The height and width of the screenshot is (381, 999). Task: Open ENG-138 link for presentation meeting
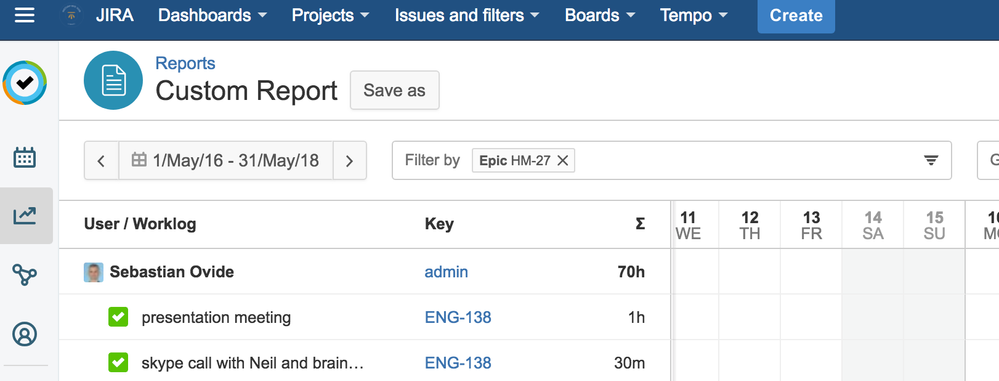(x=457, y=317)
